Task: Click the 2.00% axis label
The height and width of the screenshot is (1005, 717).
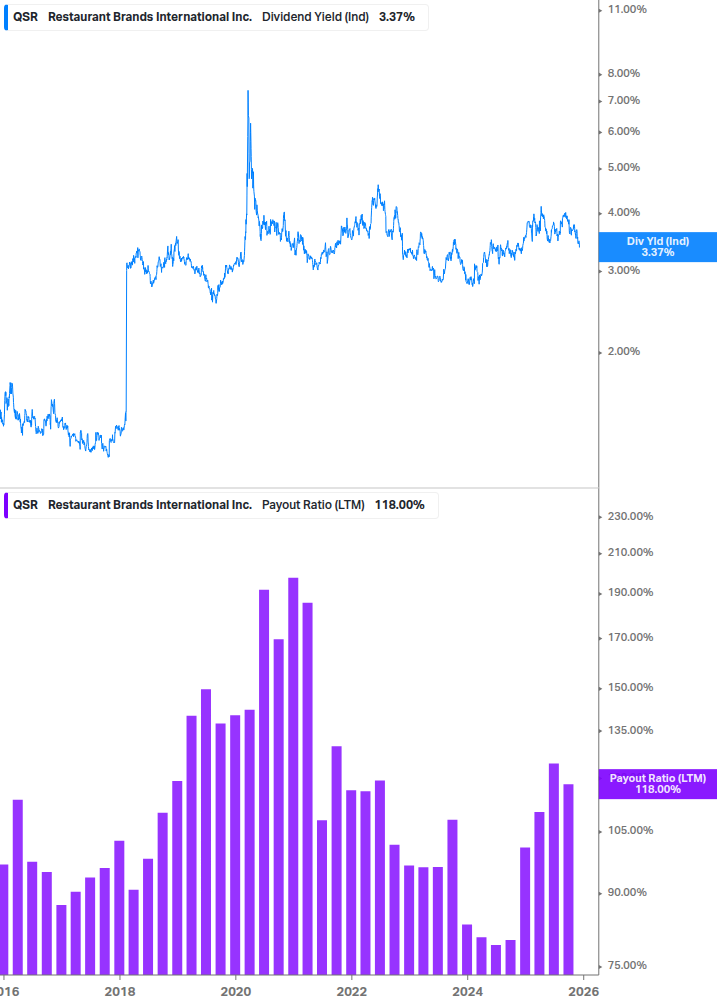Action: point(623,351)
